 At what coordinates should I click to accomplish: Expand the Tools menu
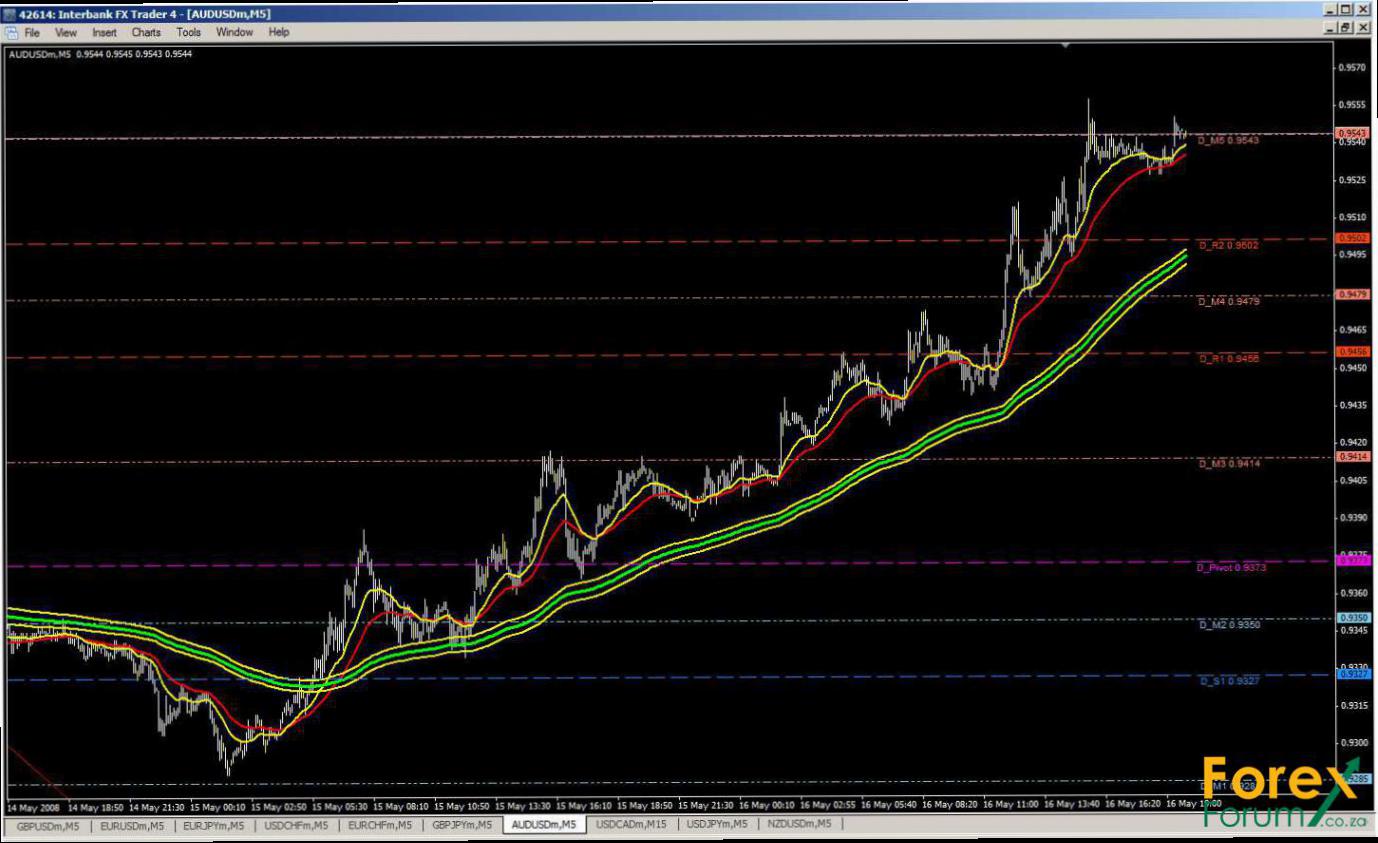(x=189, y=32)
